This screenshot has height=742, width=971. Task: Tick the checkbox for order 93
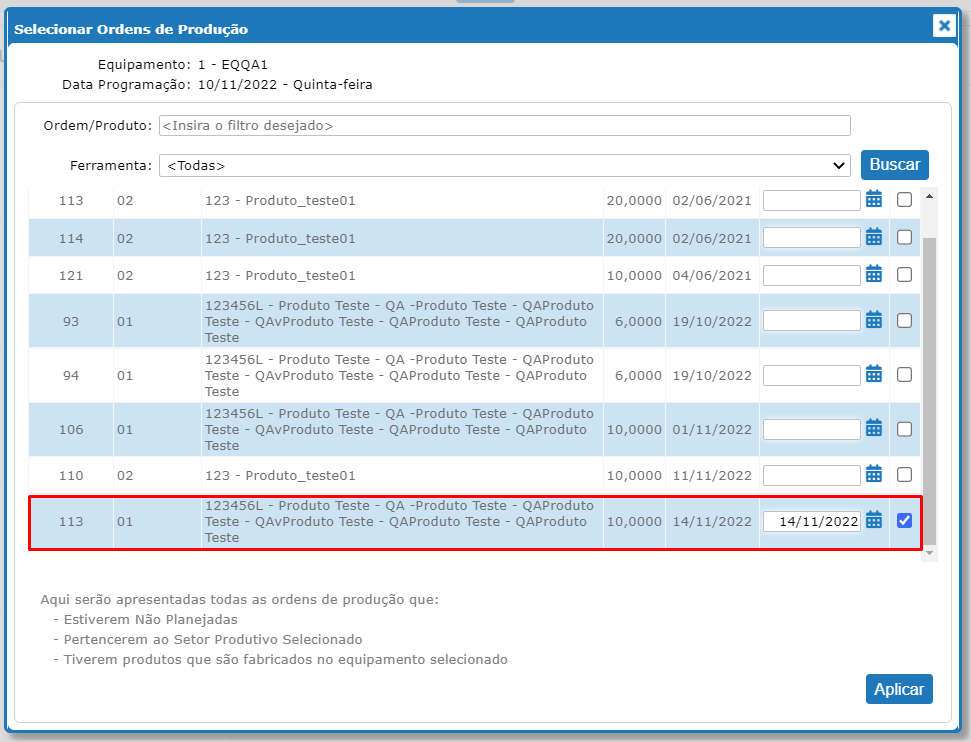click(904, 320)
